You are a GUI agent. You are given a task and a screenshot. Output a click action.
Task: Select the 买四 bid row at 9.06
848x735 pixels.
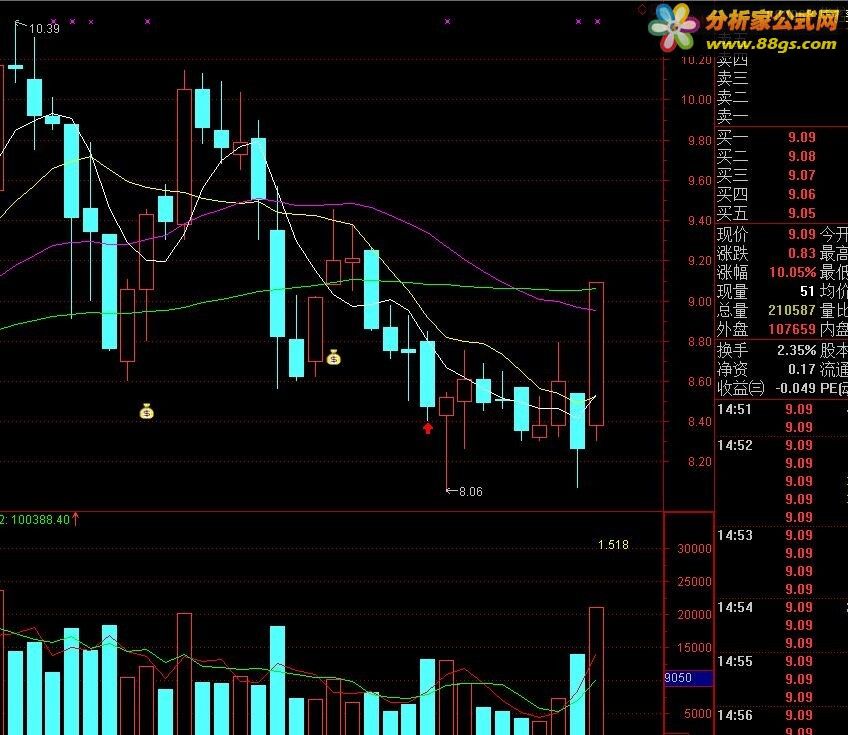pyautogui.click(x=781, y=194)
